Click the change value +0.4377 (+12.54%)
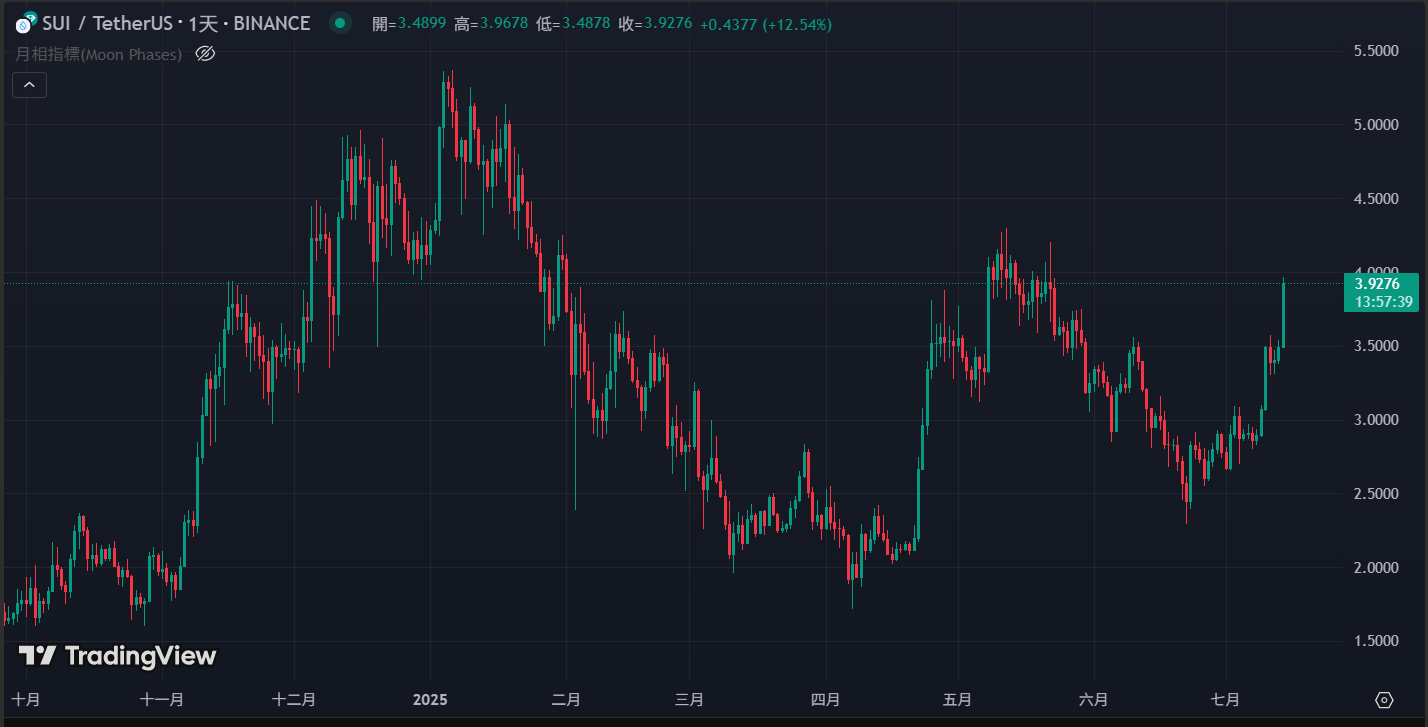Image resolution: width=1428 pixels, height=727 pixels. click(x=766, y=24)
